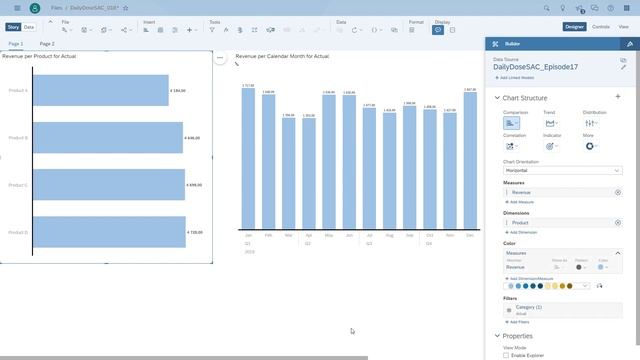Screen dimensions: 640x360
Task: Select the darkest navy palette swatch
Action: 540,286
